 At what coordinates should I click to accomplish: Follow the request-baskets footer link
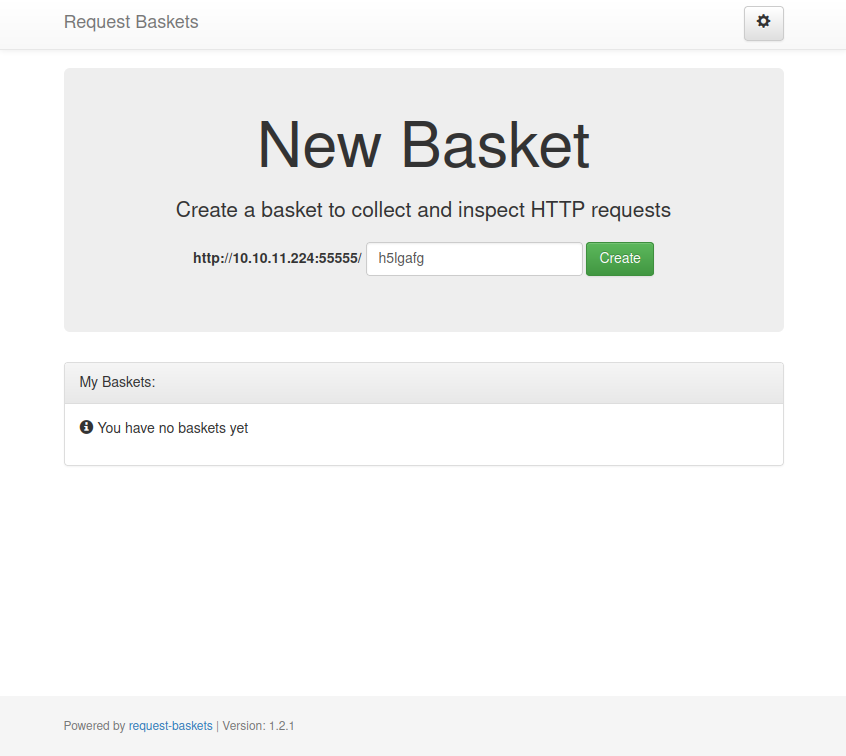tap(170, 726)
